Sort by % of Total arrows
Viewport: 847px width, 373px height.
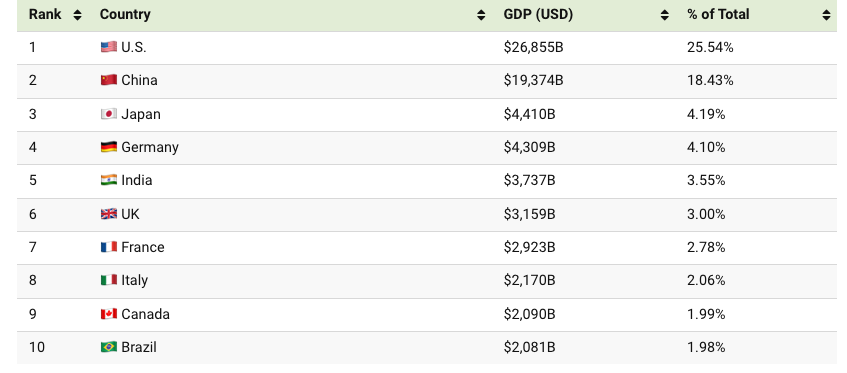826,15
